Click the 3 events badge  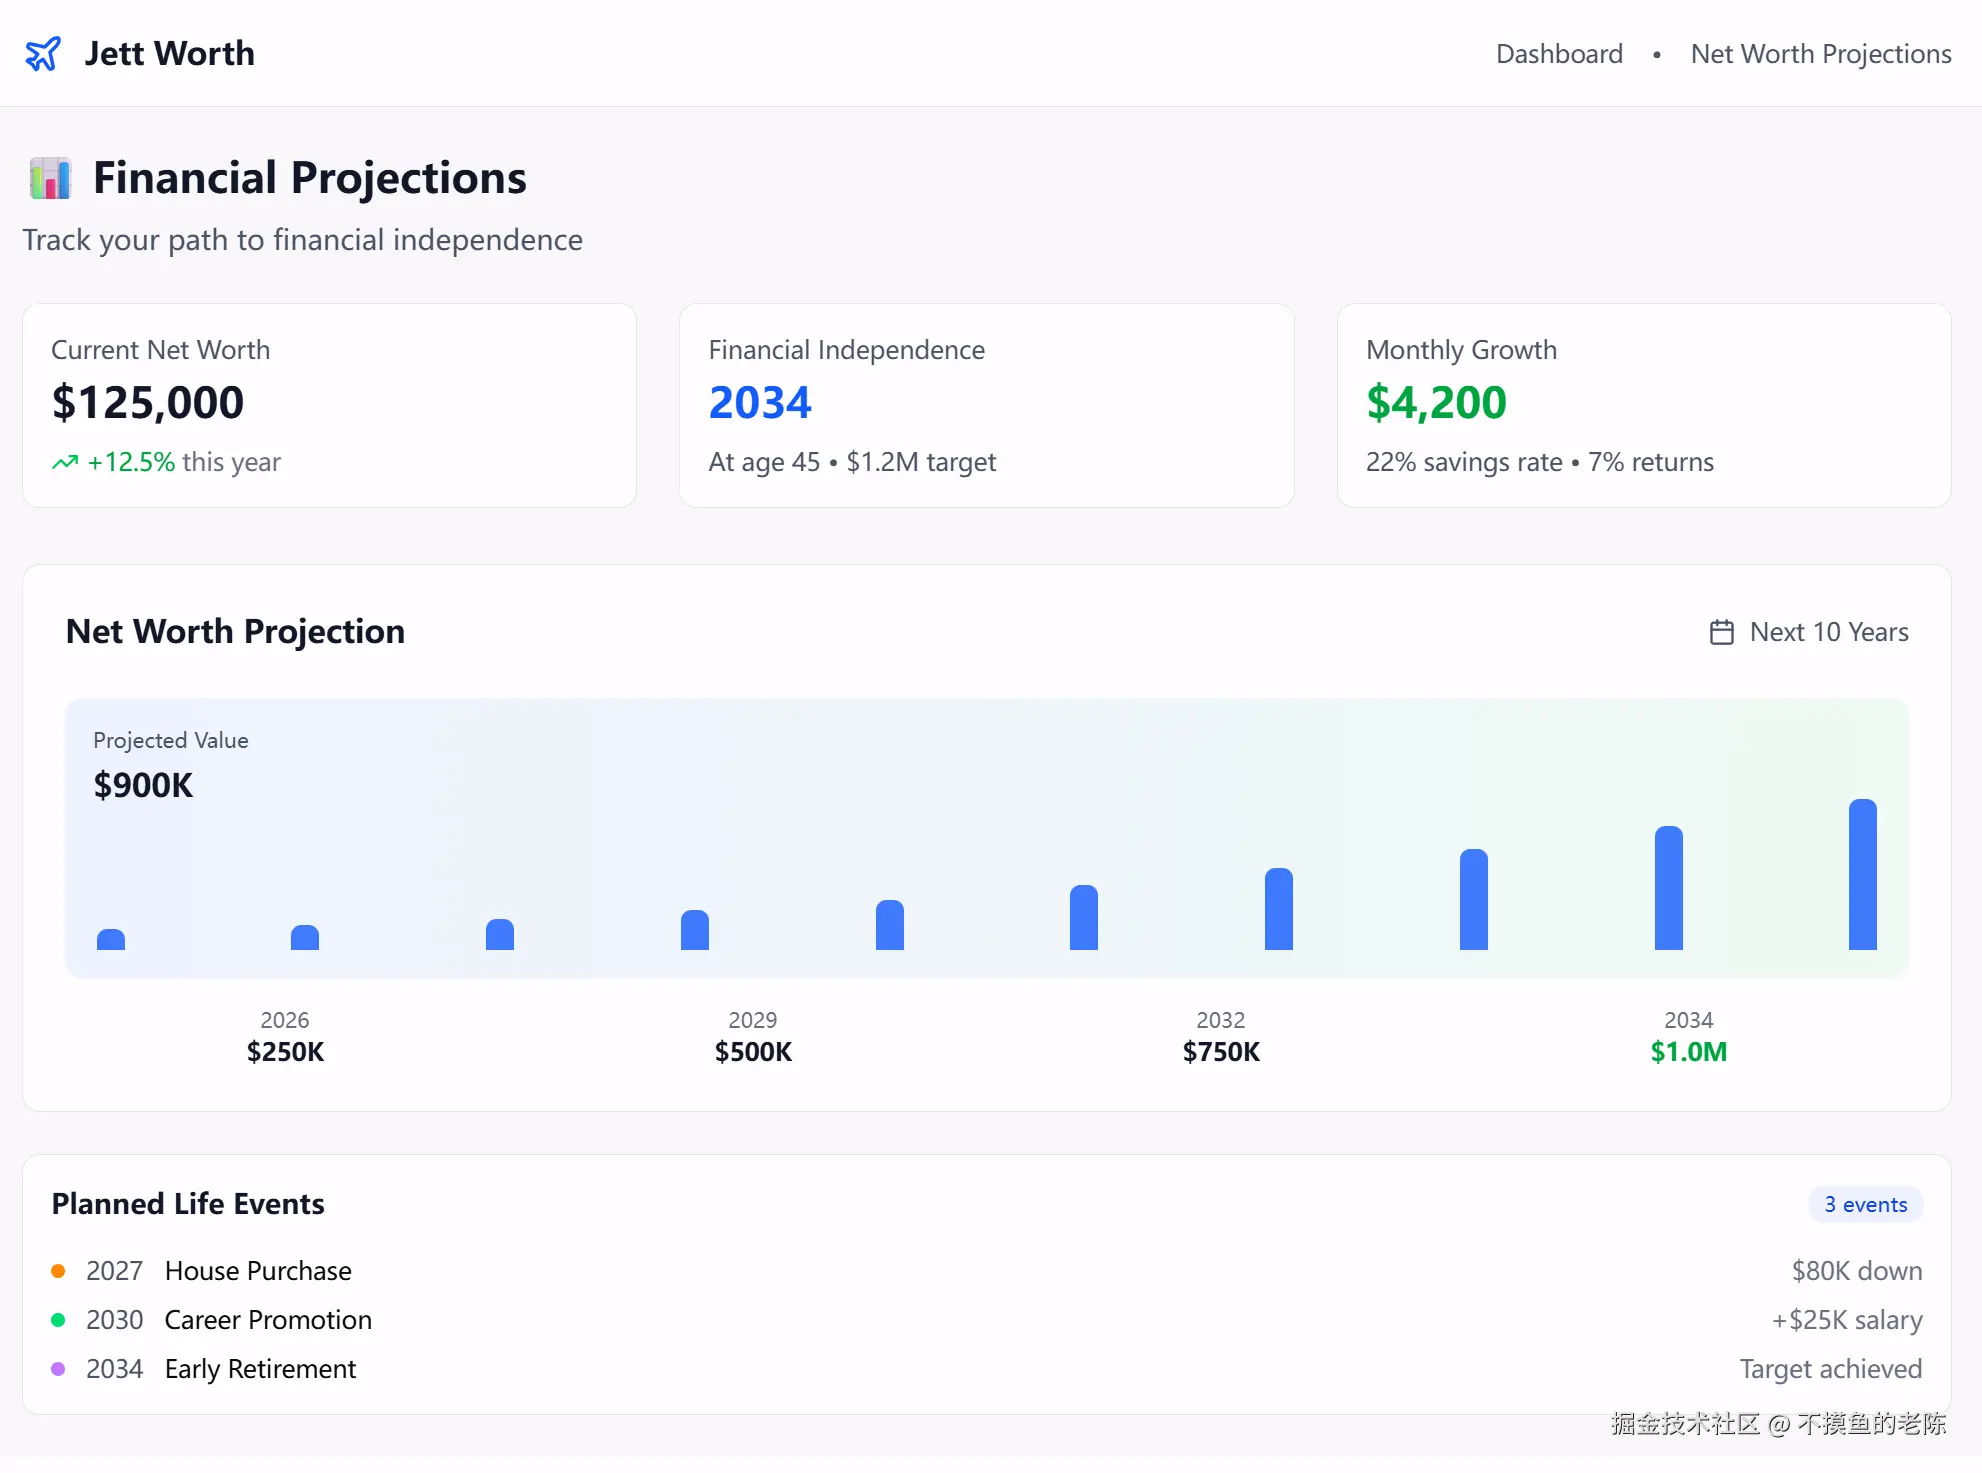1865,1204
